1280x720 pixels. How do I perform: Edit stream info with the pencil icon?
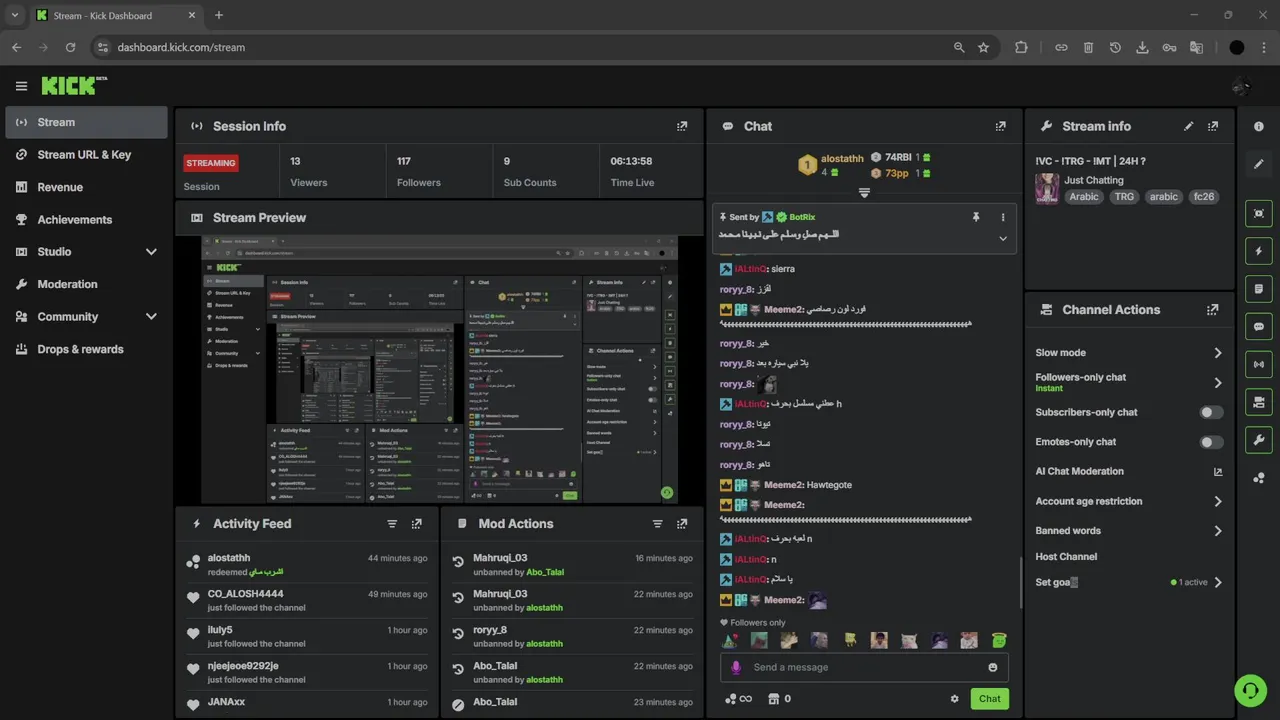(x=1189, y=126)
